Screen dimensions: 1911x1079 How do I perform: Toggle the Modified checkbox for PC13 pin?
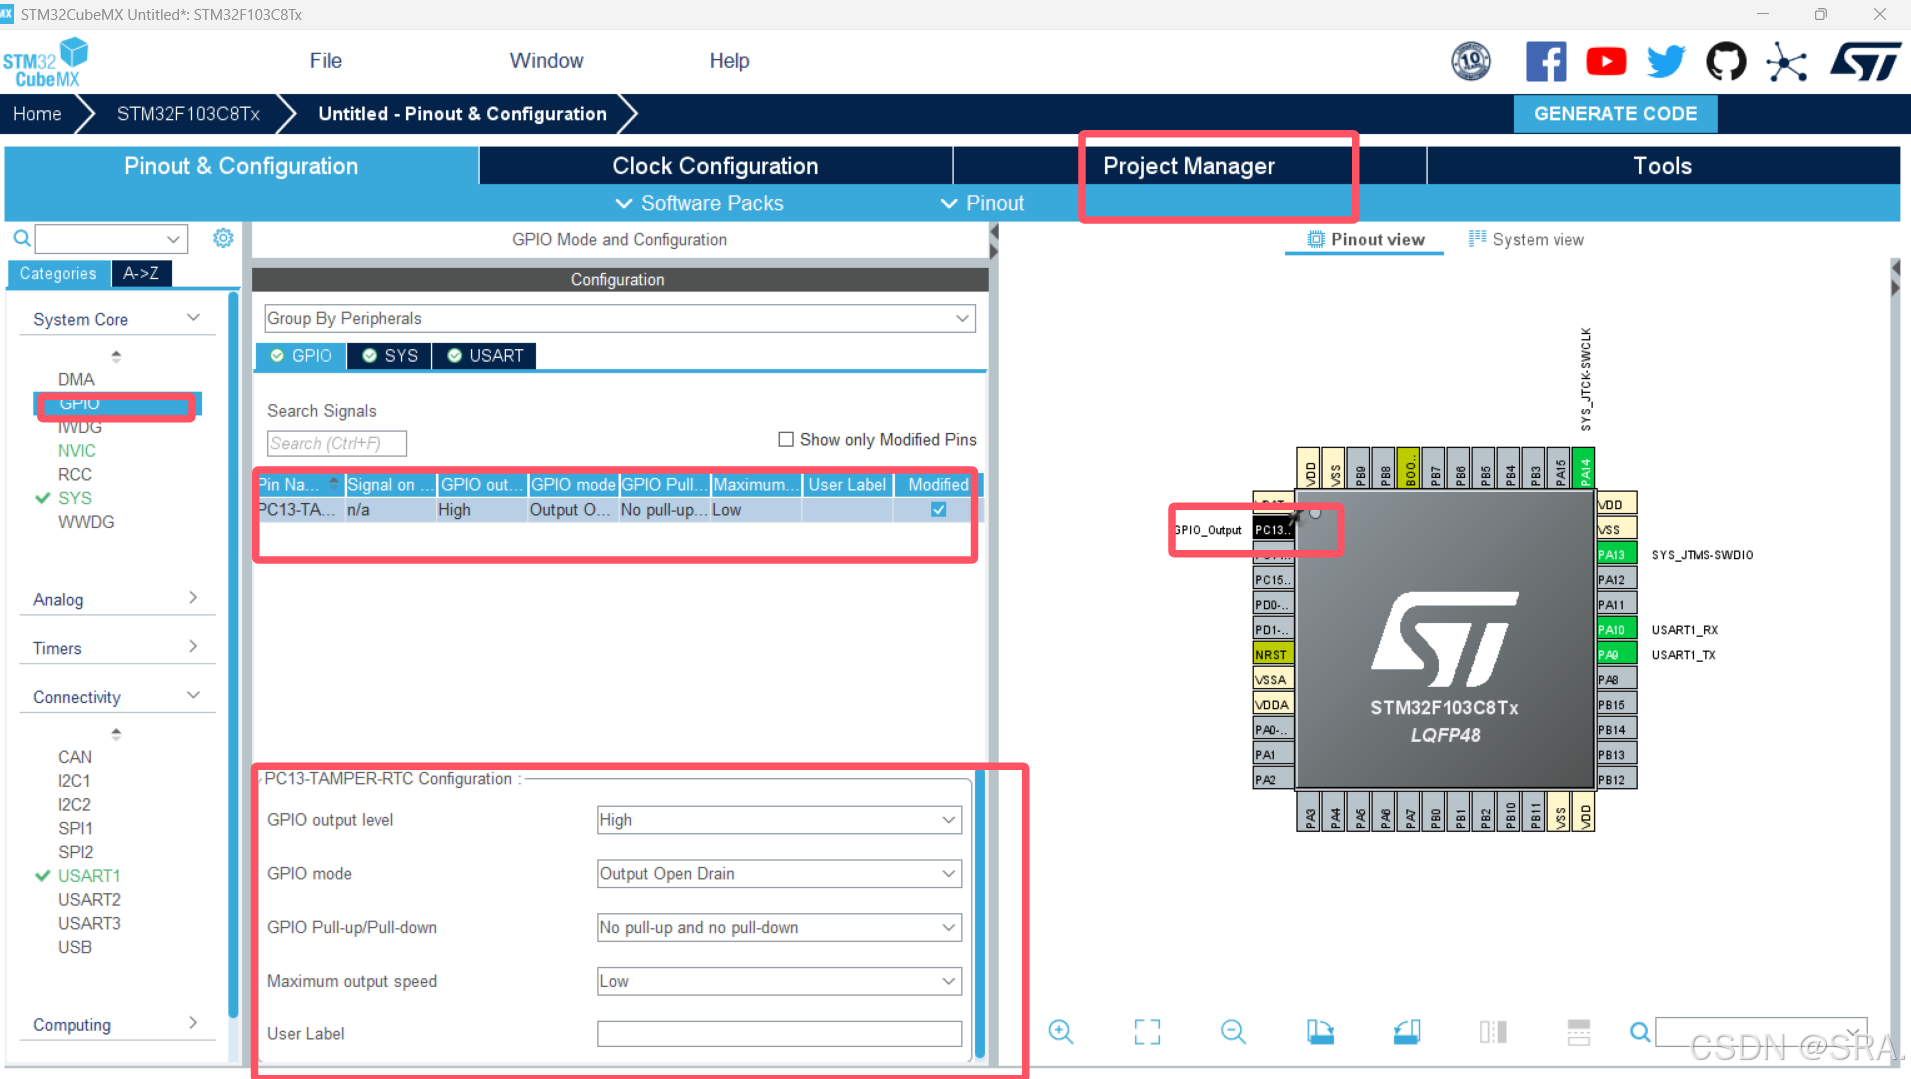(937, 509)
